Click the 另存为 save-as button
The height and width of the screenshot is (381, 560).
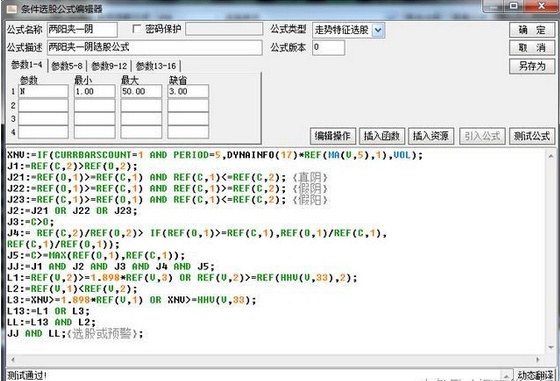point(532,66)
